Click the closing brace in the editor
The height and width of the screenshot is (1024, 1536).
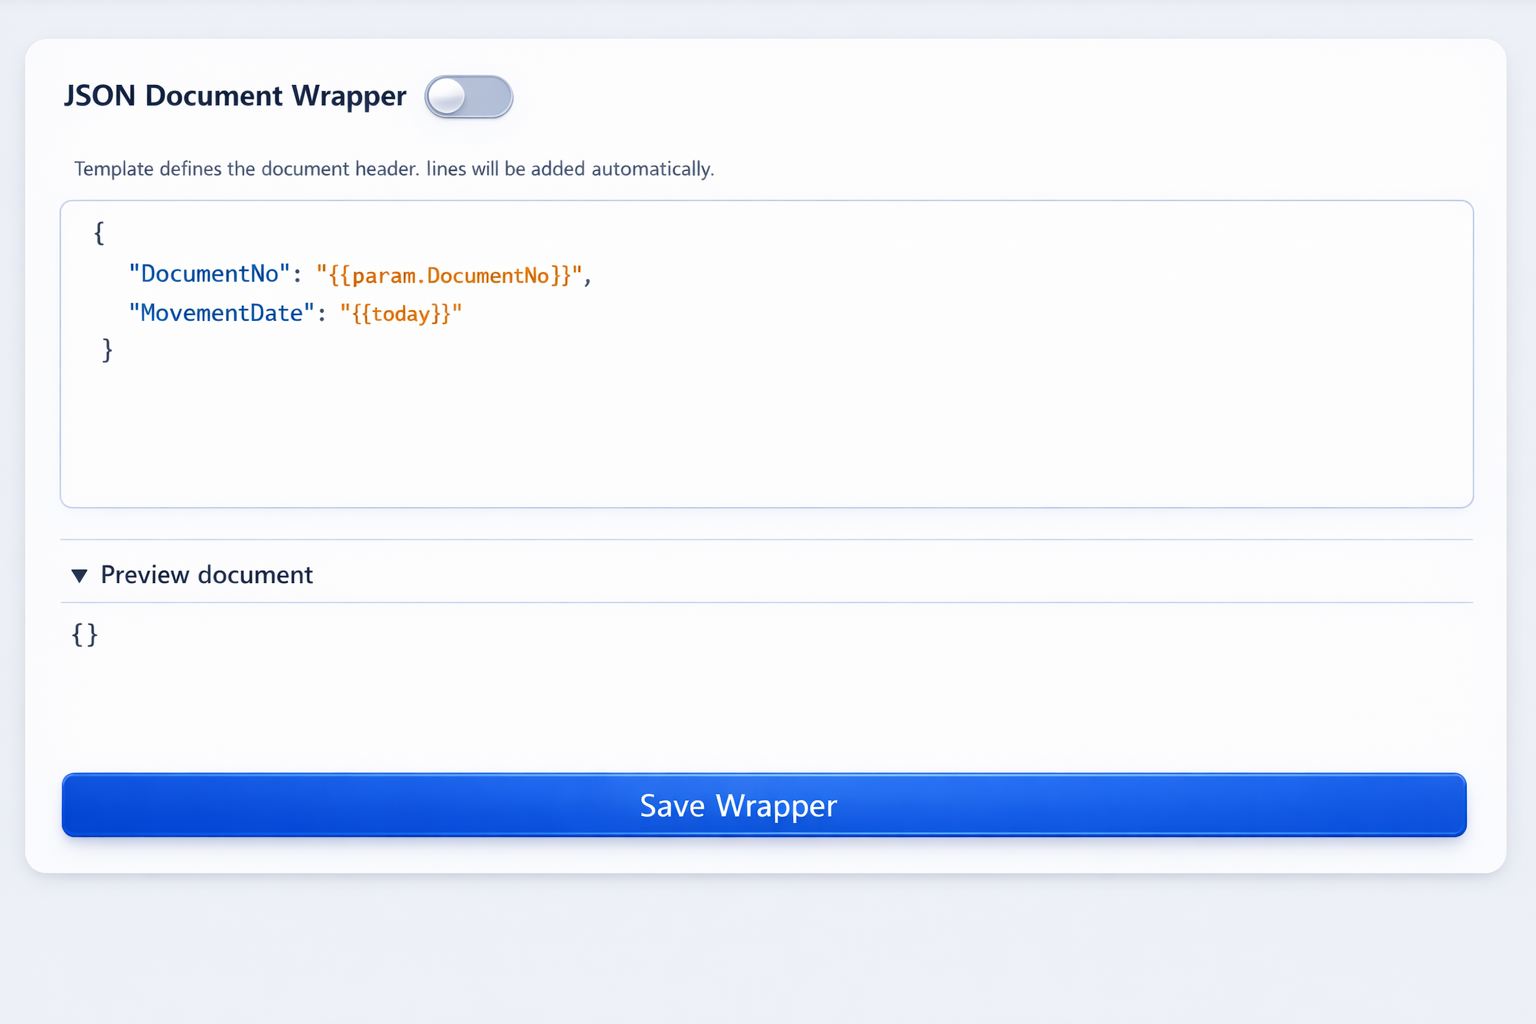[x=106, y=350]
